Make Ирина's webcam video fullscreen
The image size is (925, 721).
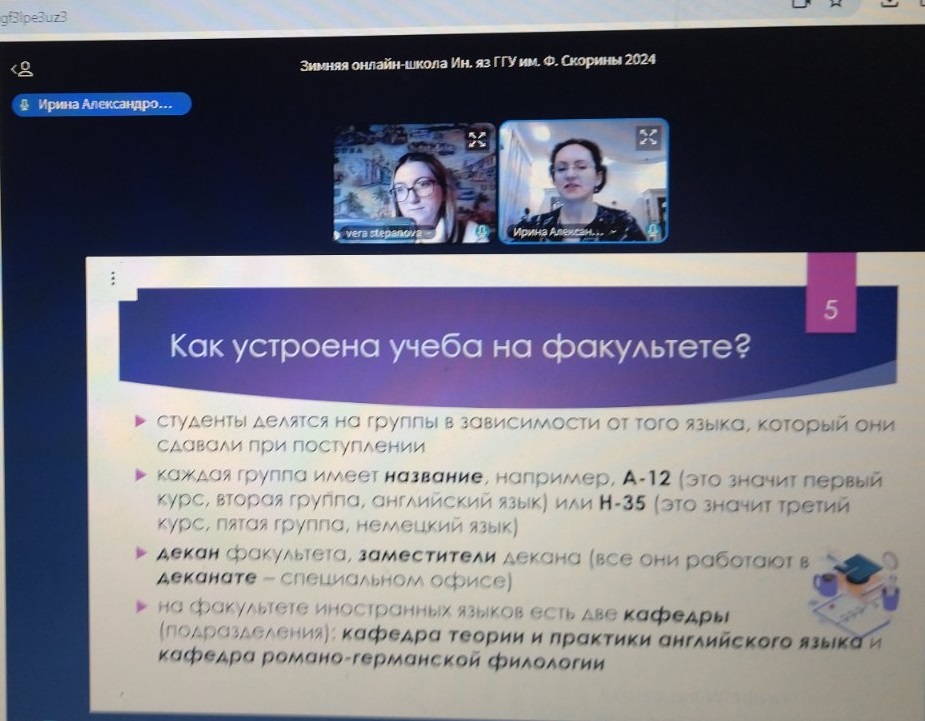pos(649,137)
